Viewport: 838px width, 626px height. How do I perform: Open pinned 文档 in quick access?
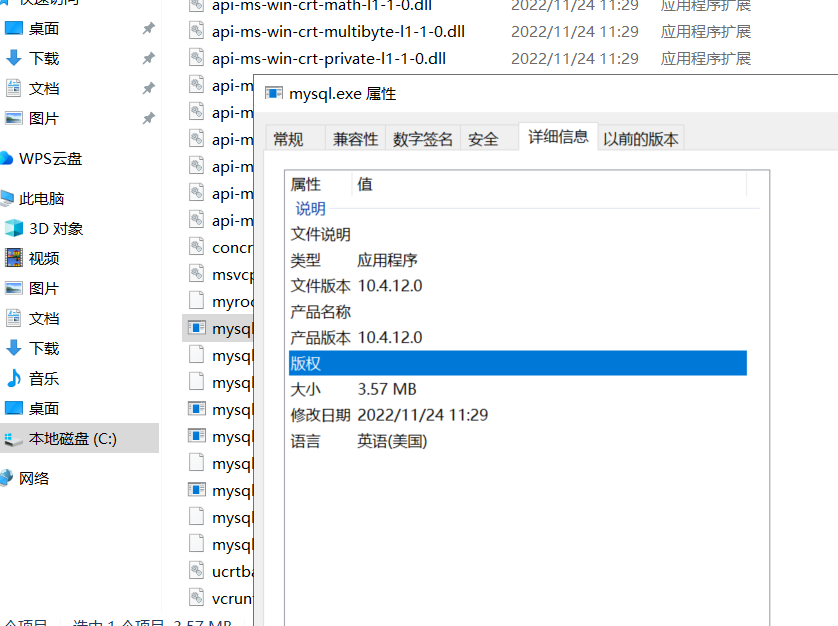(43, 88)
